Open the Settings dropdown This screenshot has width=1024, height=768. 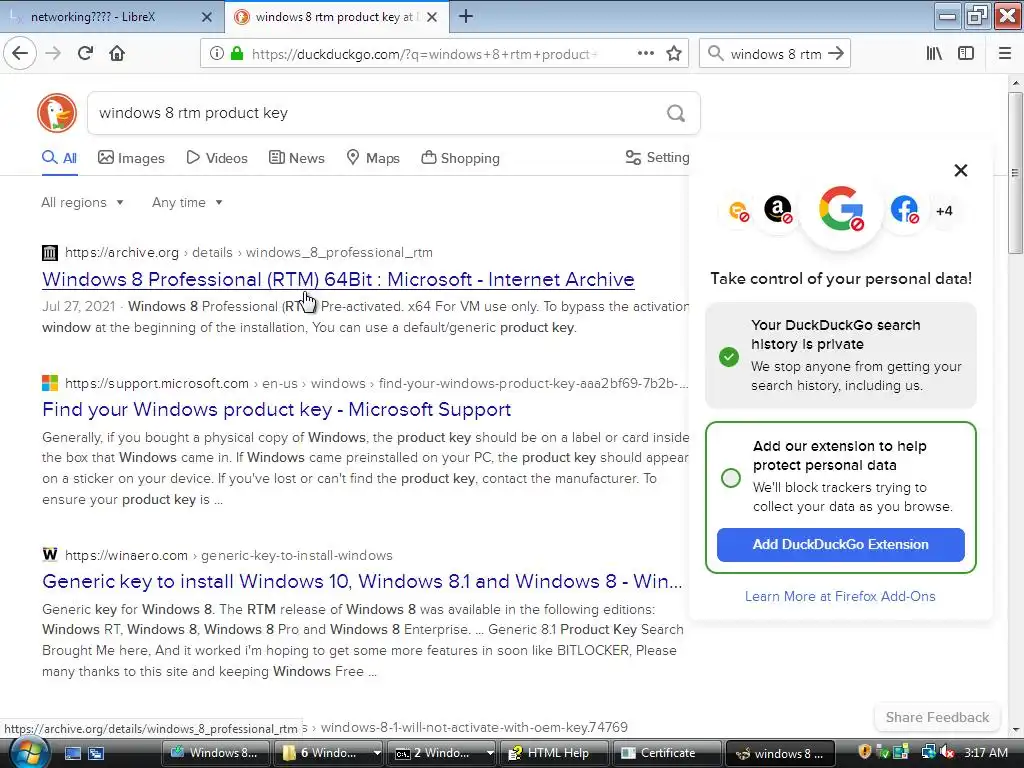point(657,157)
